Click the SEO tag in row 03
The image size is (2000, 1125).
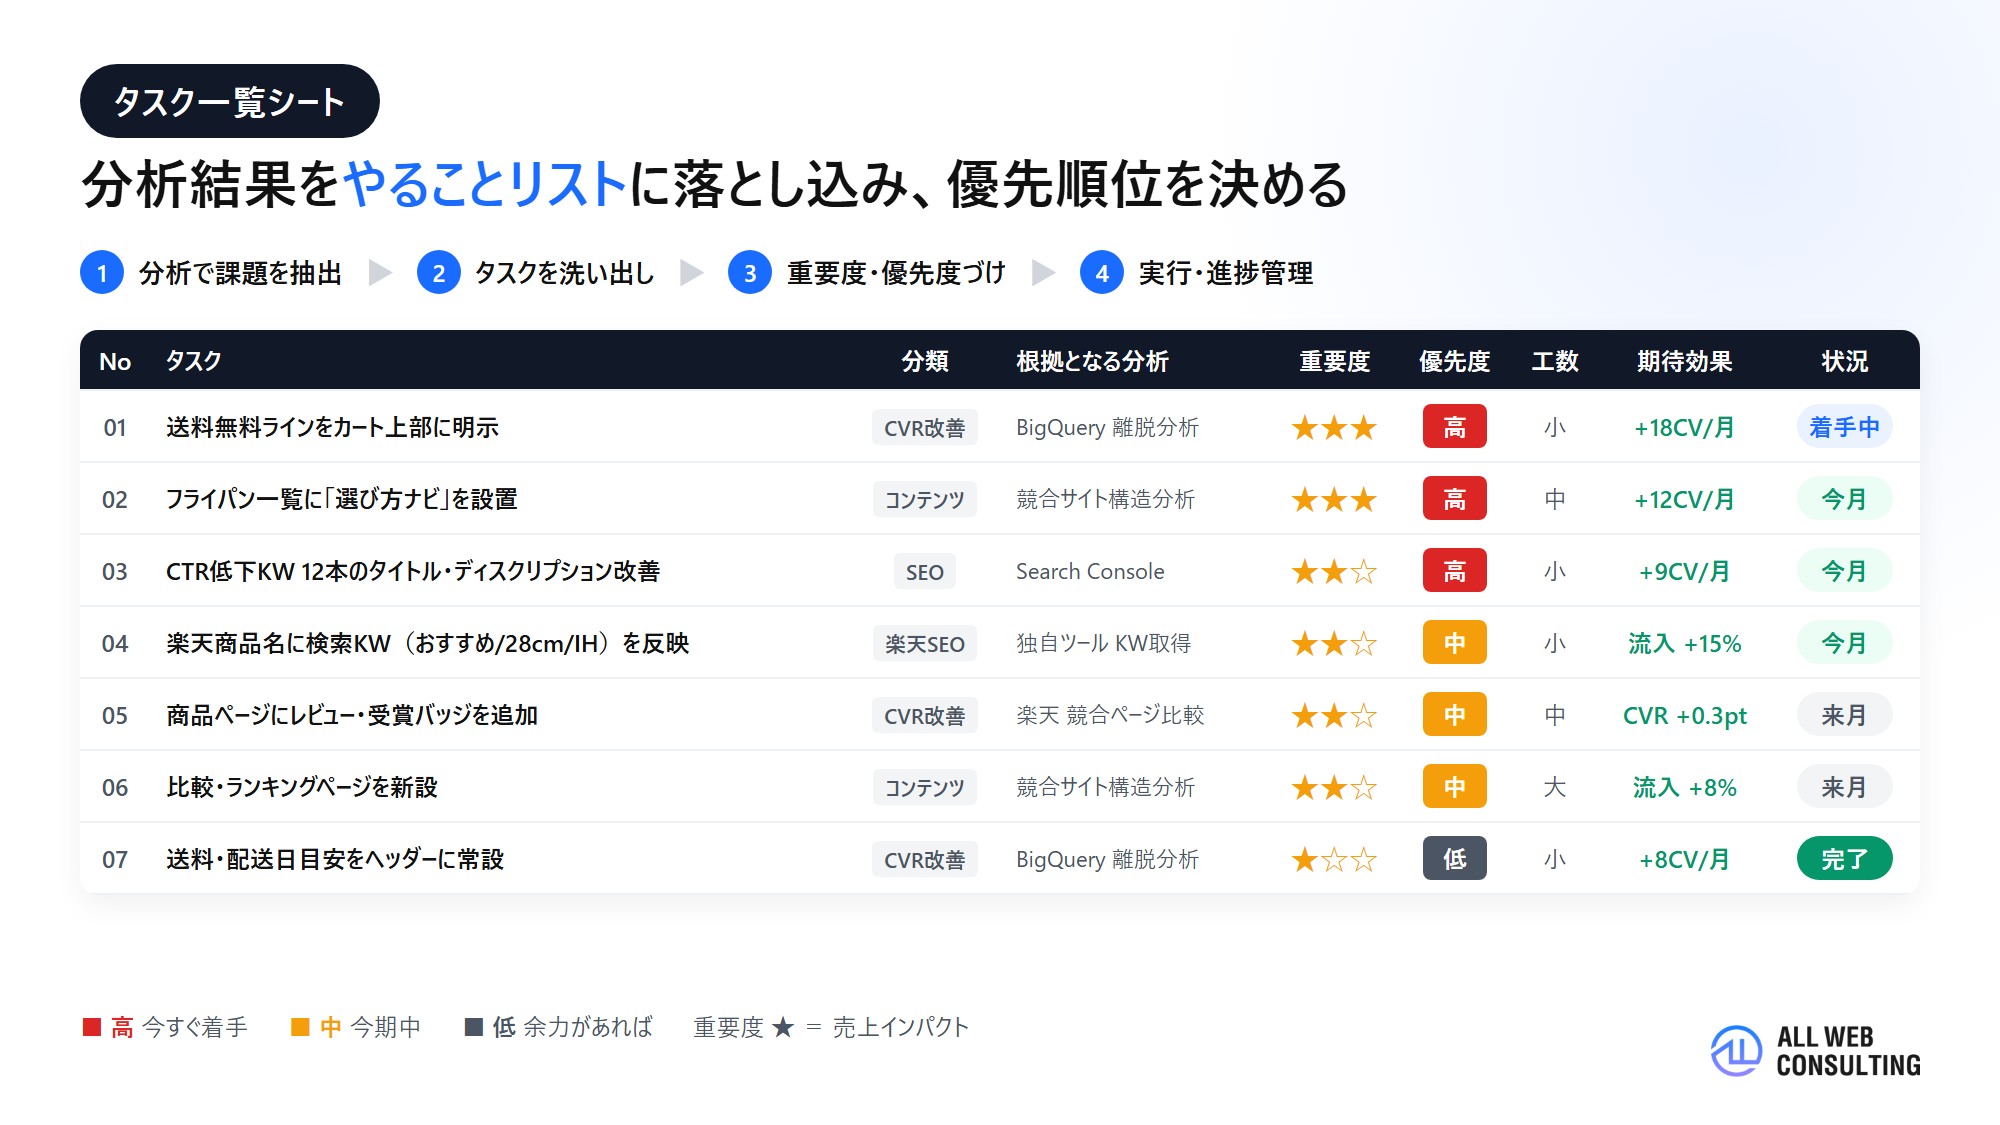point(925,572)
